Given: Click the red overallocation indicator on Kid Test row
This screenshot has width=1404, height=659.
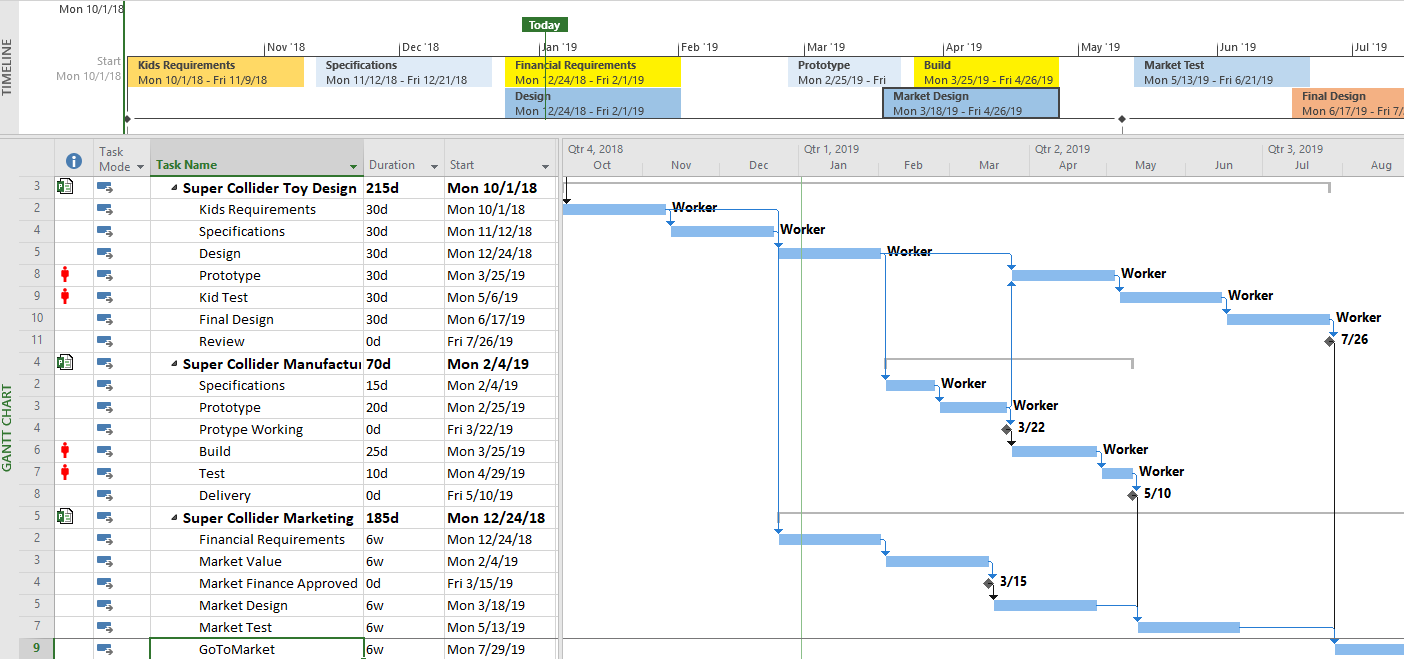Looking at the screenshot, I should [65, 297].
